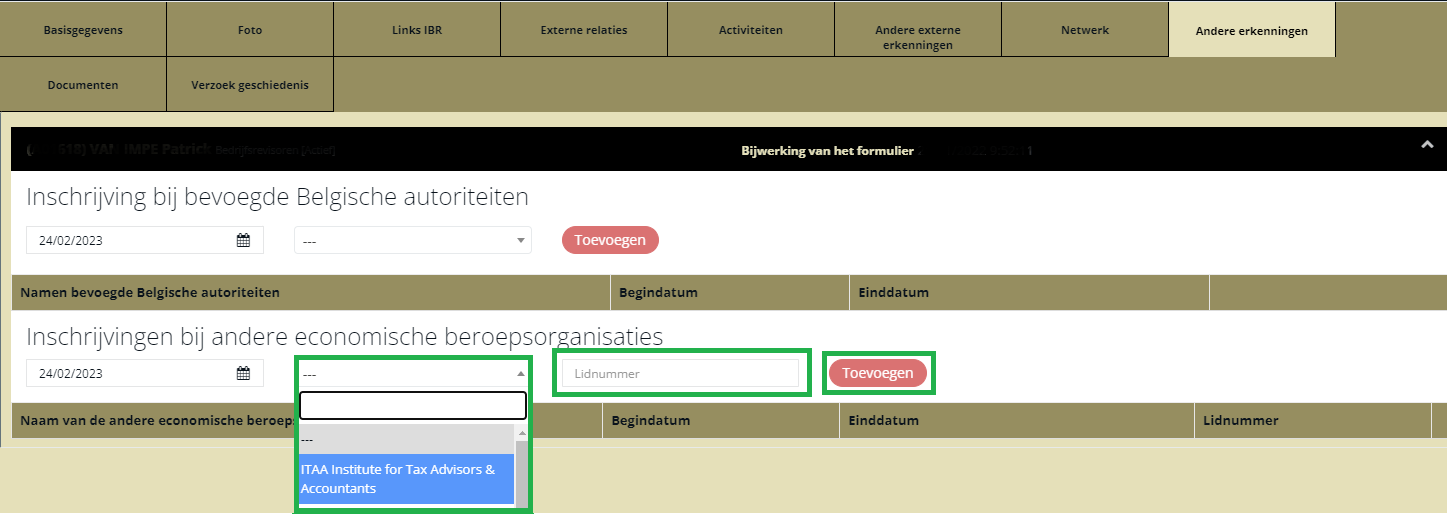The width and height of the screenshot is (1447, 514).
Task: Click the search box inside the dropdown
Action: click(412, 405)
